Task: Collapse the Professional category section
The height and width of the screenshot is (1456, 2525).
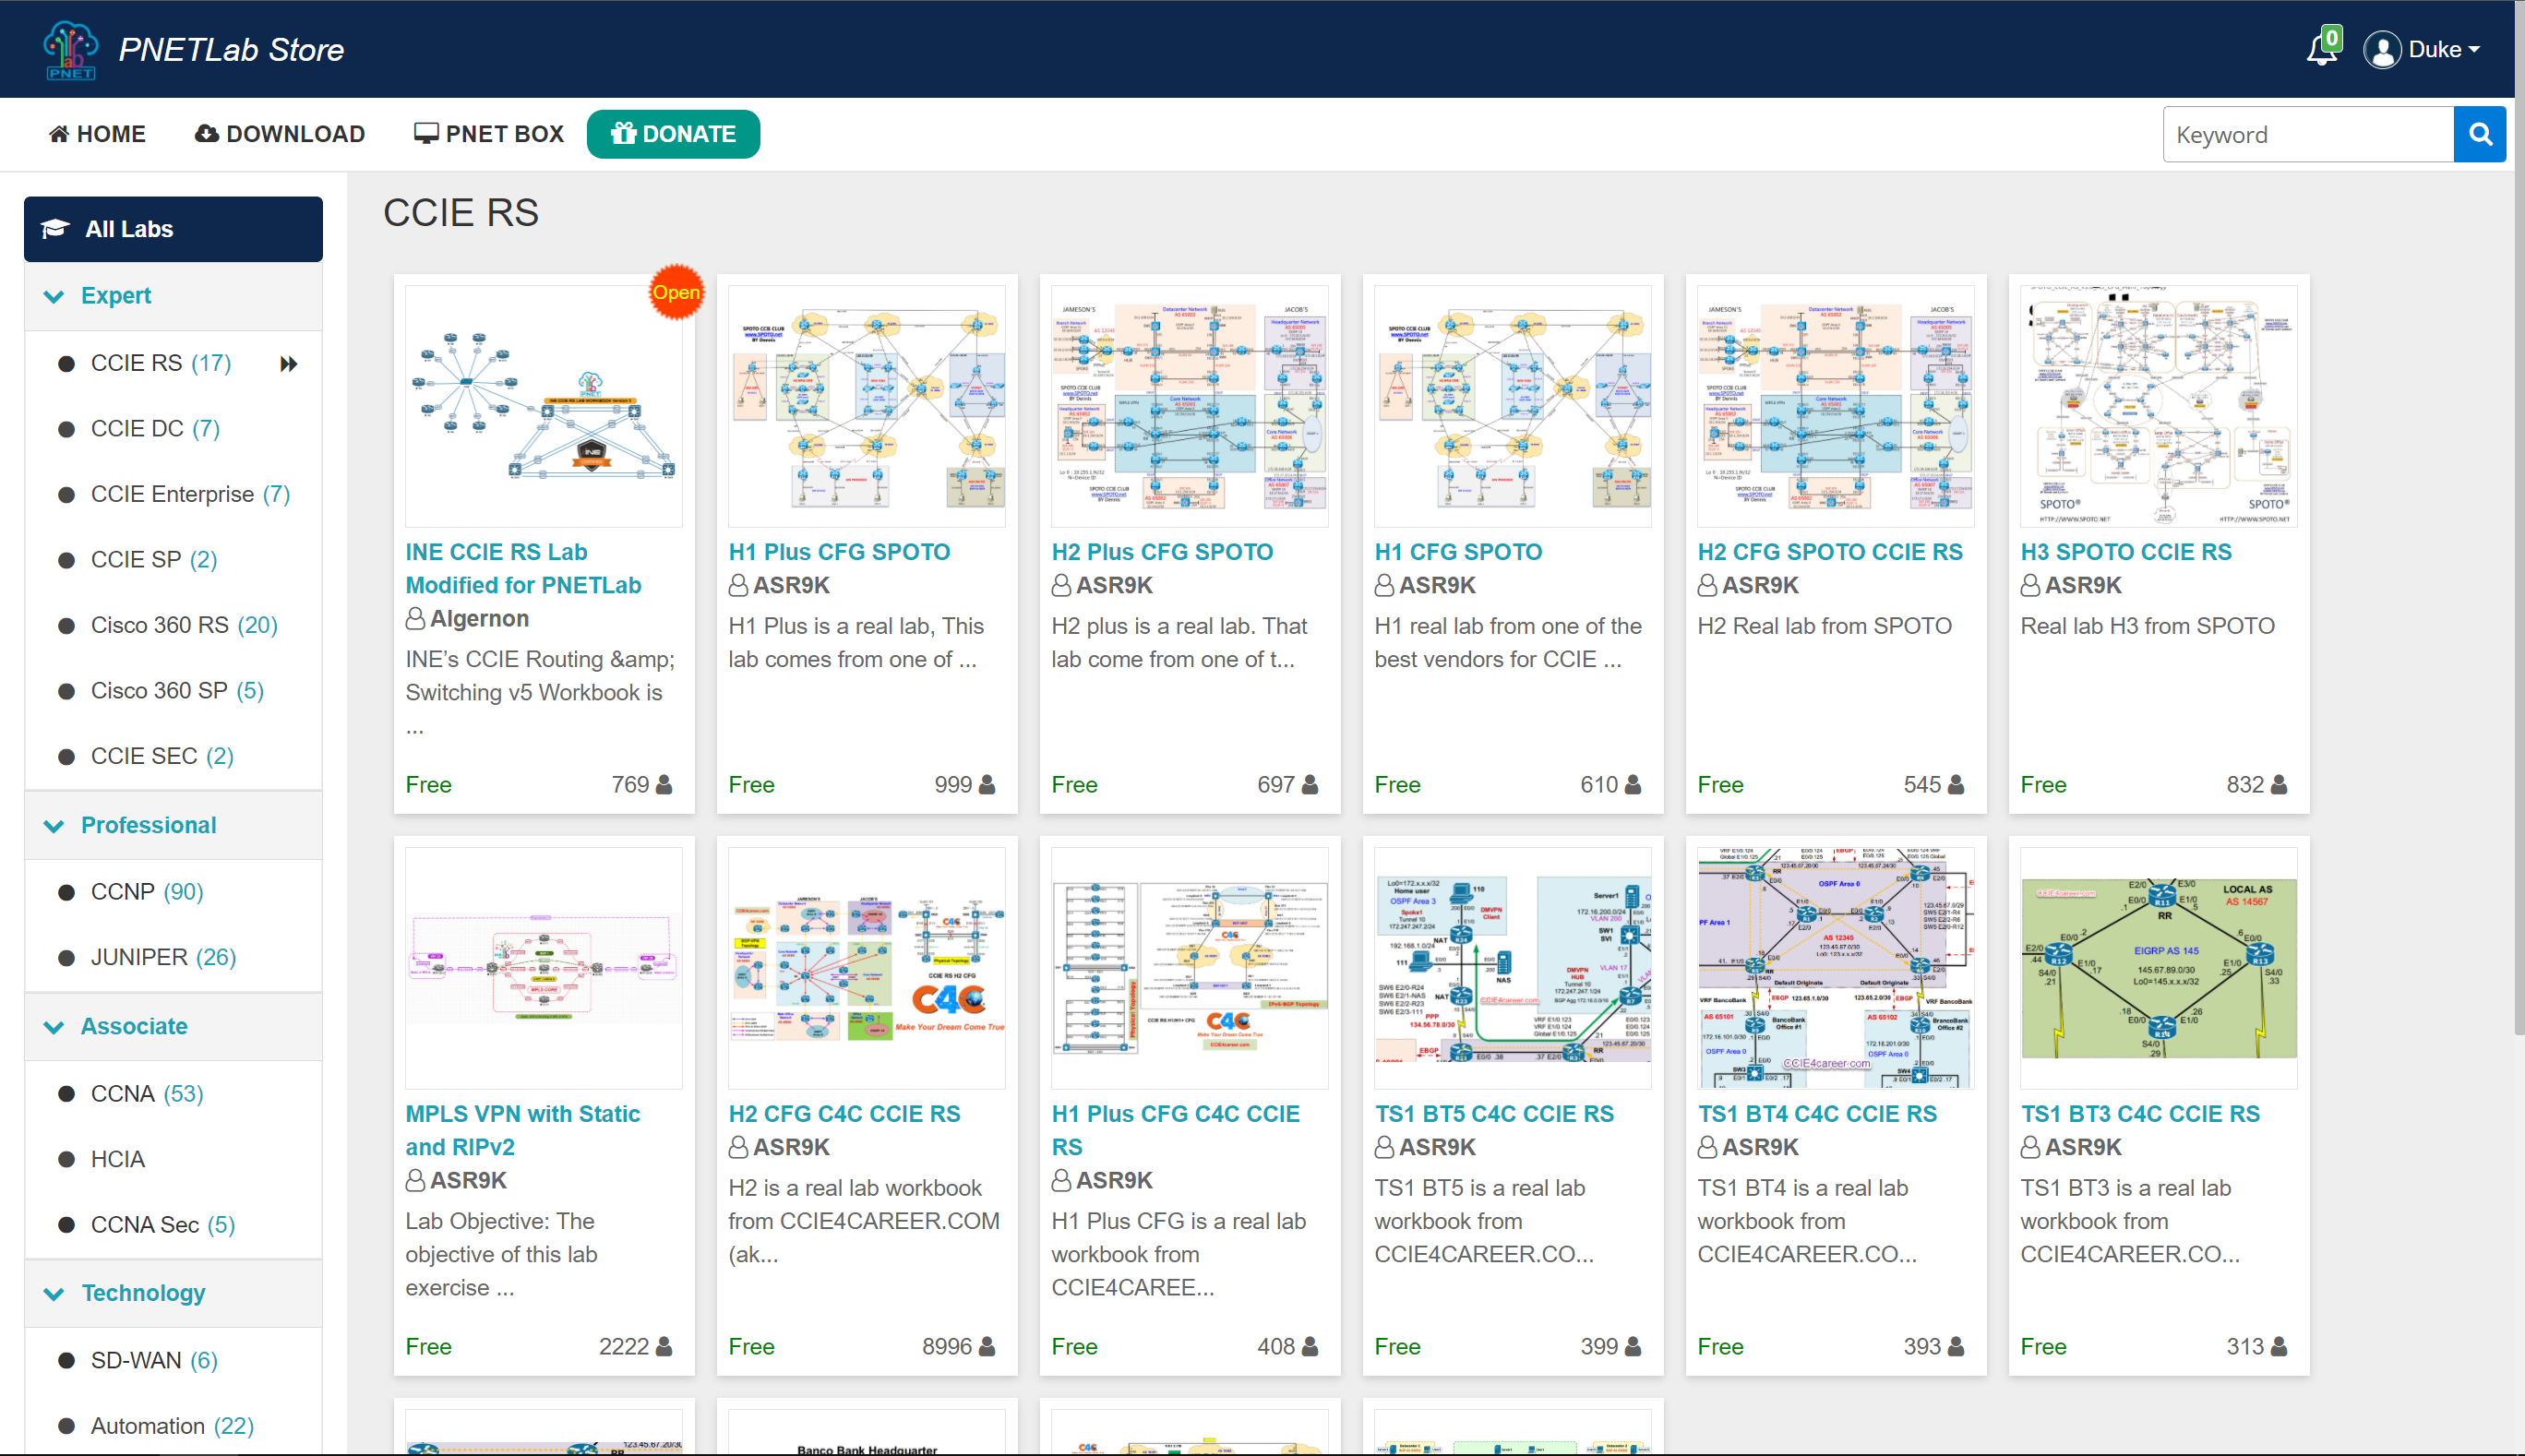Action: pyautogui.click(x=173, y=825)
